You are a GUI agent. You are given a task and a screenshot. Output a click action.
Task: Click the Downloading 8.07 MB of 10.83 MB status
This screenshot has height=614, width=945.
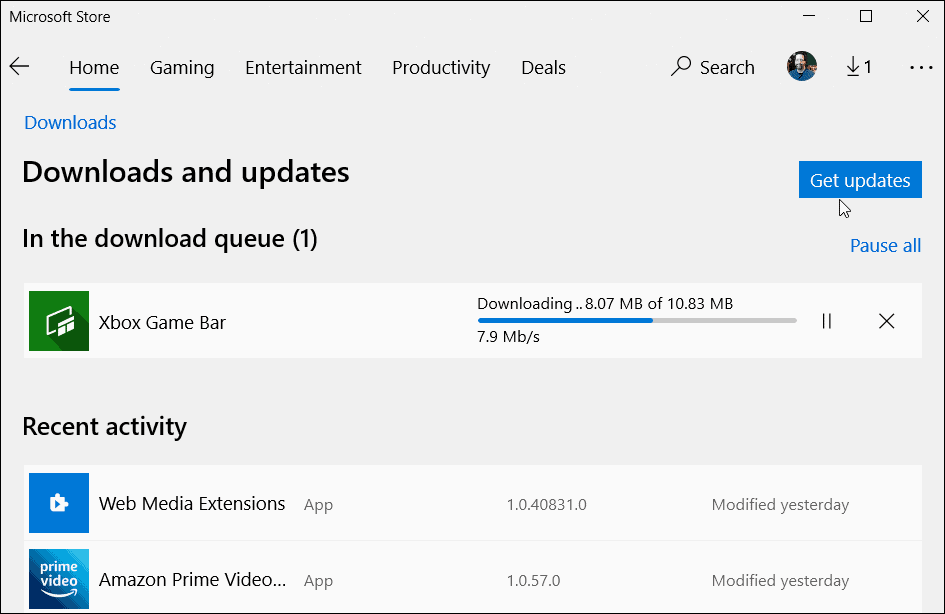[x=605, y=304]
